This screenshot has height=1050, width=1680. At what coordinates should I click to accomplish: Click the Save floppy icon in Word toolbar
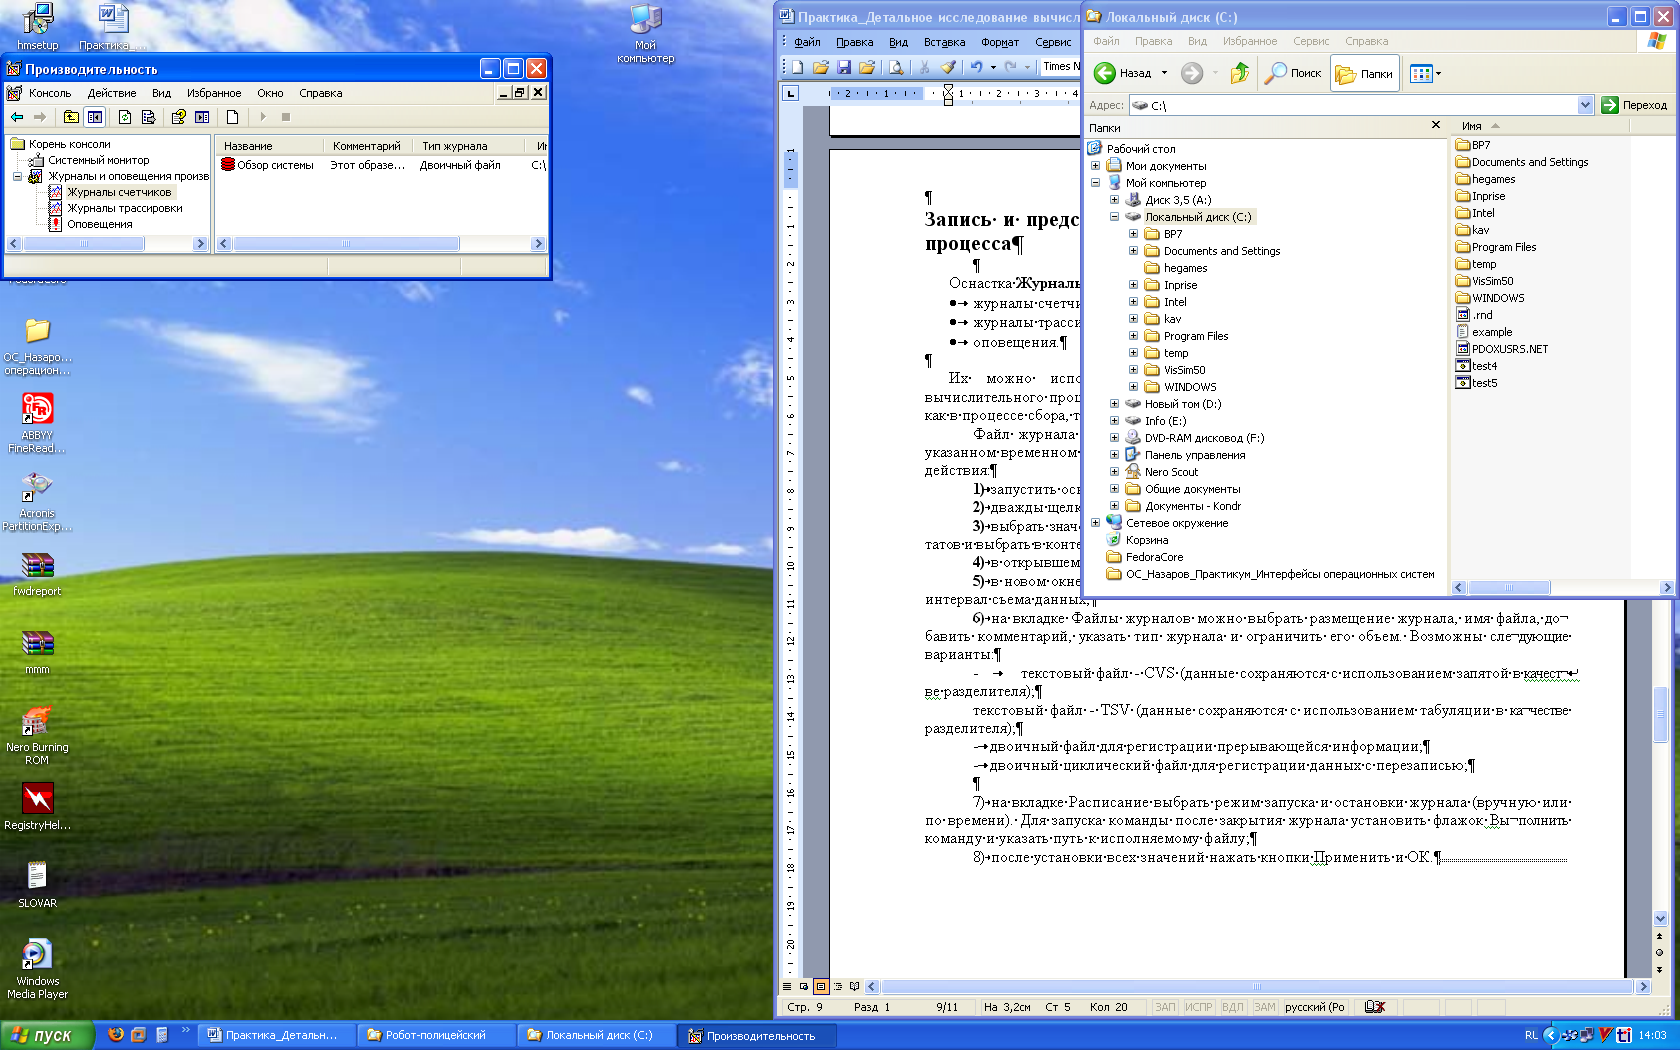point(844,67)
